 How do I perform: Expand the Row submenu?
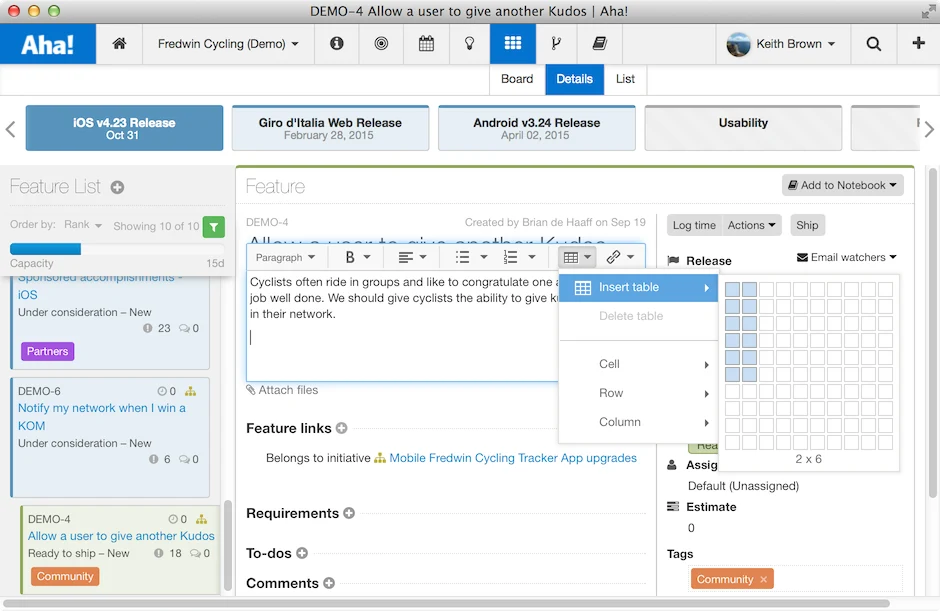638,393
